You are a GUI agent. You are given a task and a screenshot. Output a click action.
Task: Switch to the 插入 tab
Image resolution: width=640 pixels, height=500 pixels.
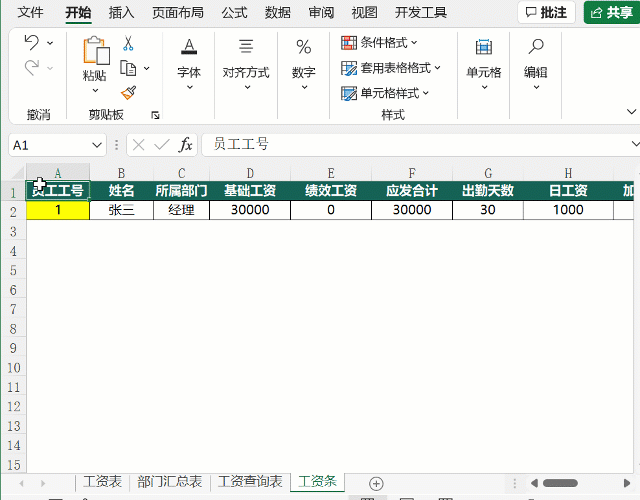(x=121, y=13)
